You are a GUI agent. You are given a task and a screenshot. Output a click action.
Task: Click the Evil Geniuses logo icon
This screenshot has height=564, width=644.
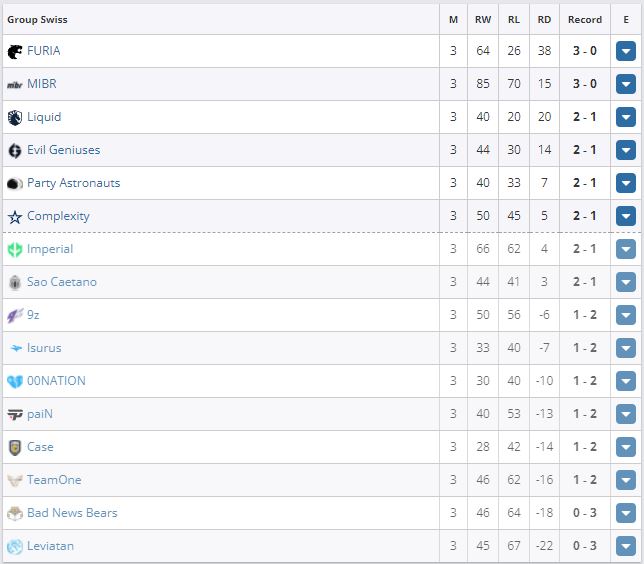click(x=15, y=150)
